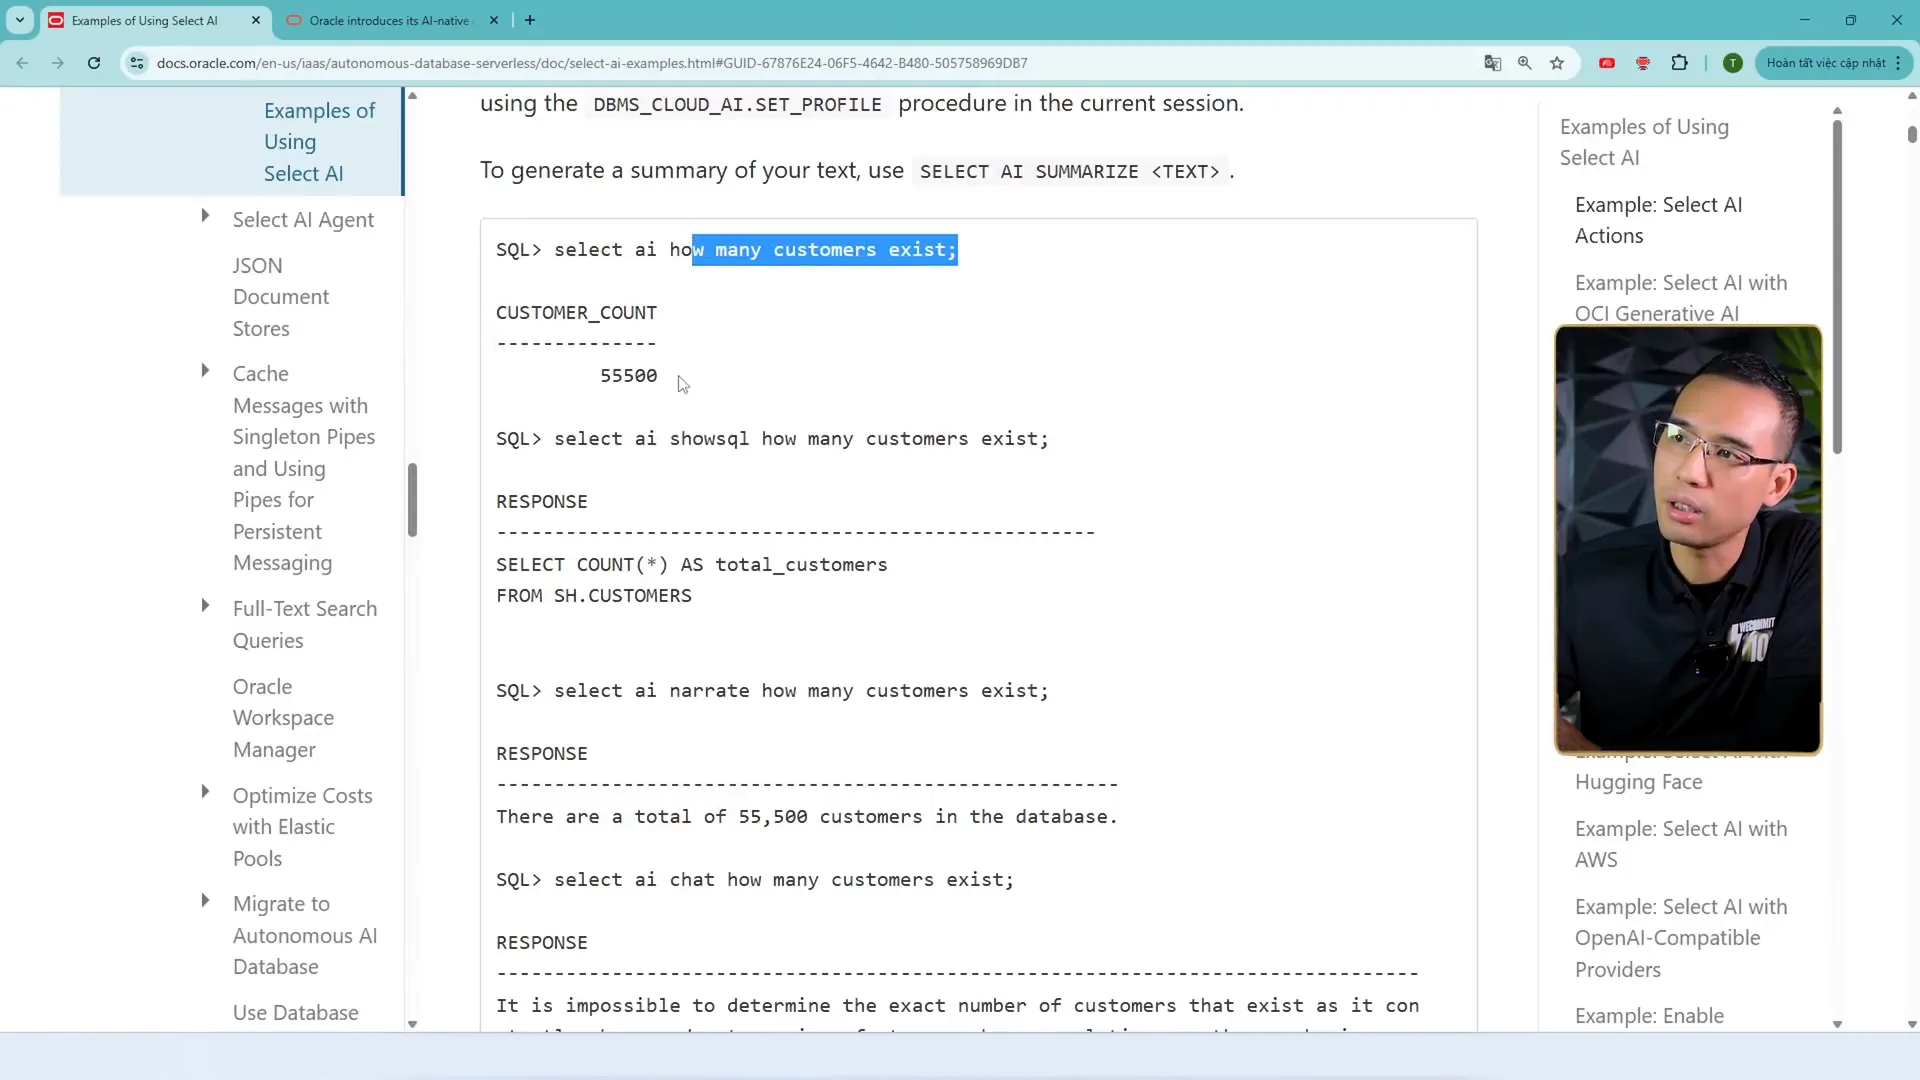1920x1080 pixels.
Task: Expand the Migrate to Autonomous AI Database node
Action: point(205,900)
